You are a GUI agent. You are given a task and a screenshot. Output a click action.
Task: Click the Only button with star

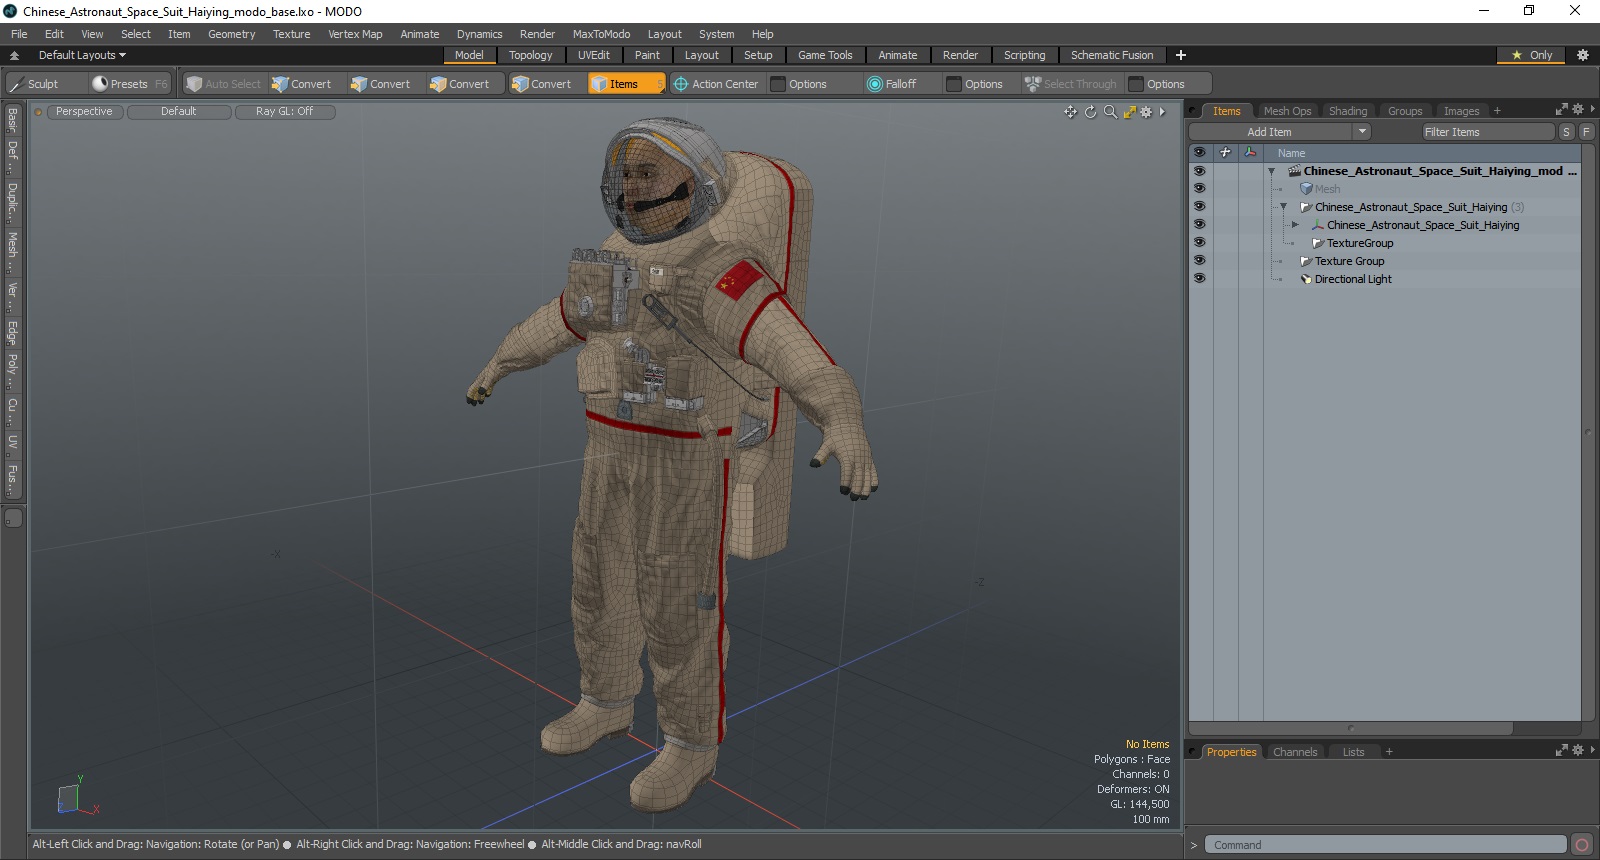pyautogui.click(x=1532, y=55)
